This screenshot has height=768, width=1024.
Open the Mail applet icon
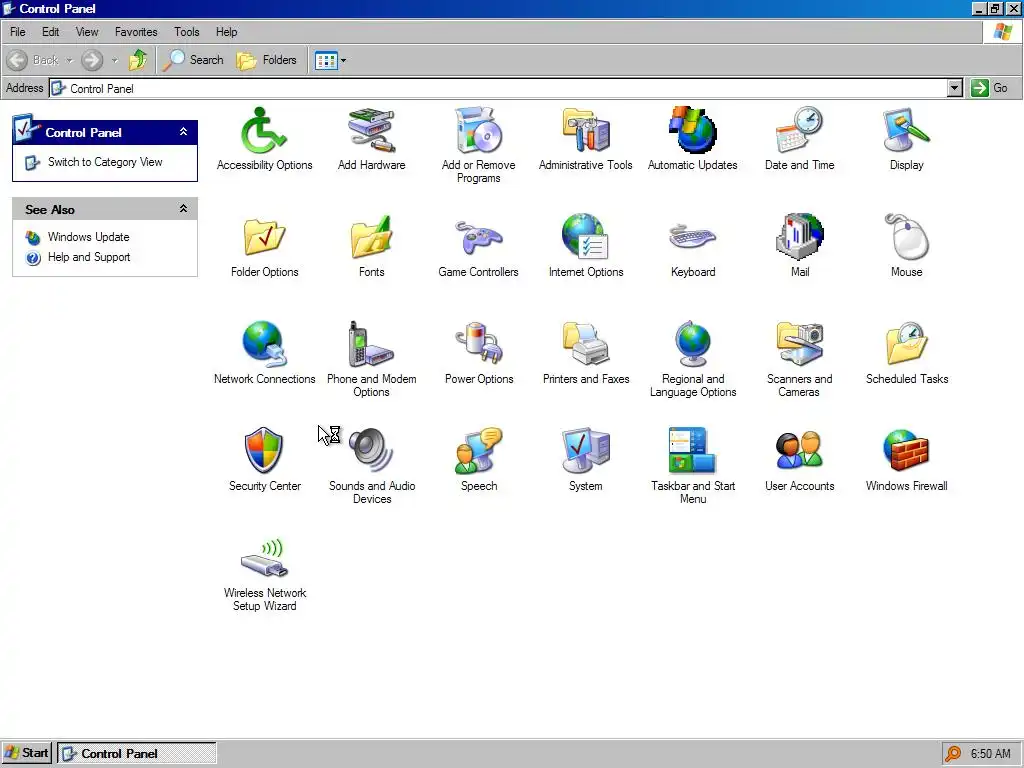point(799,237)
